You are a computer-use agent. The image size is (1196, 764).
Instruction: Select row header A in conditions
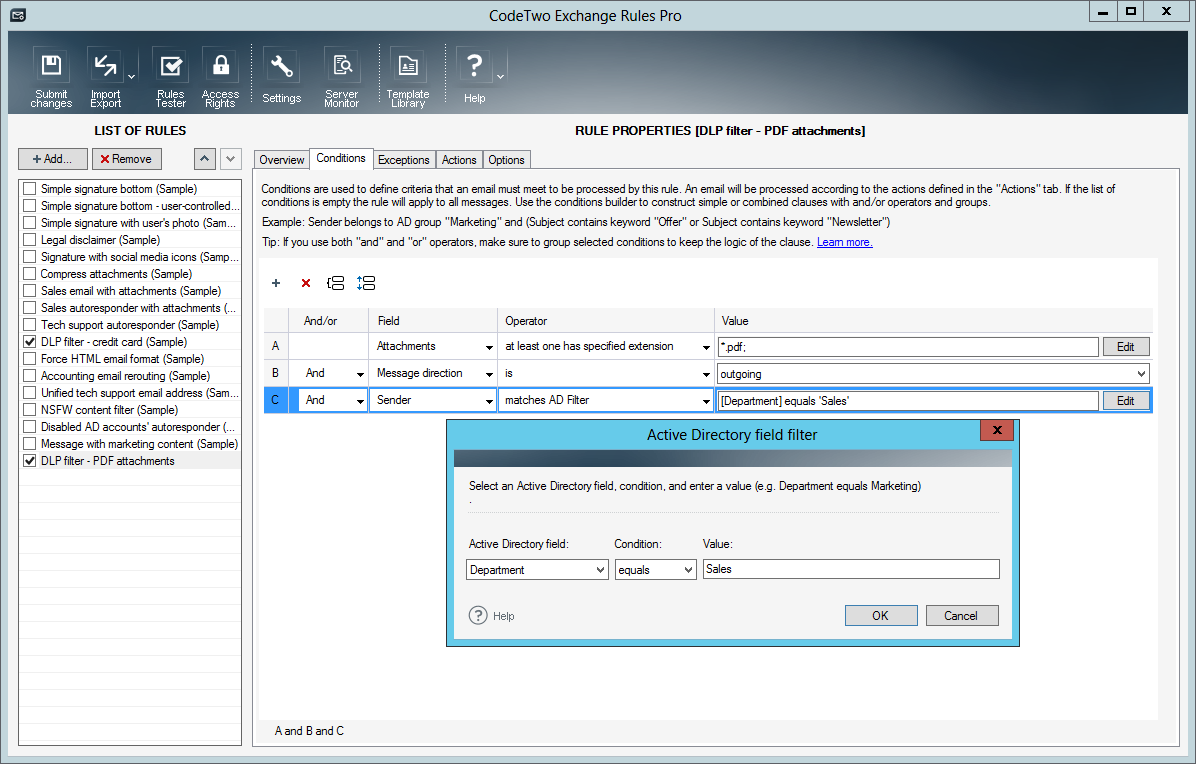(275, 346)
